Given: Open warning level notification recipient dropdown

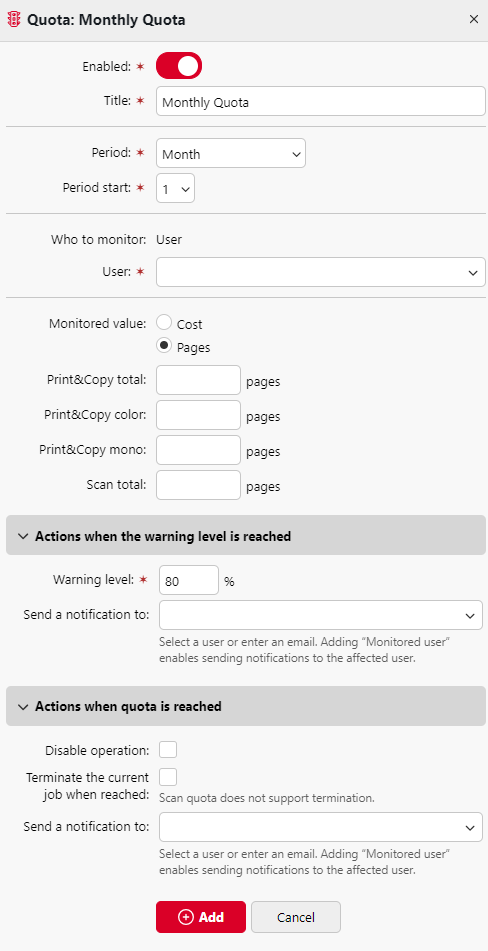Looking at the screenshot, I should [x=321, y=615].
